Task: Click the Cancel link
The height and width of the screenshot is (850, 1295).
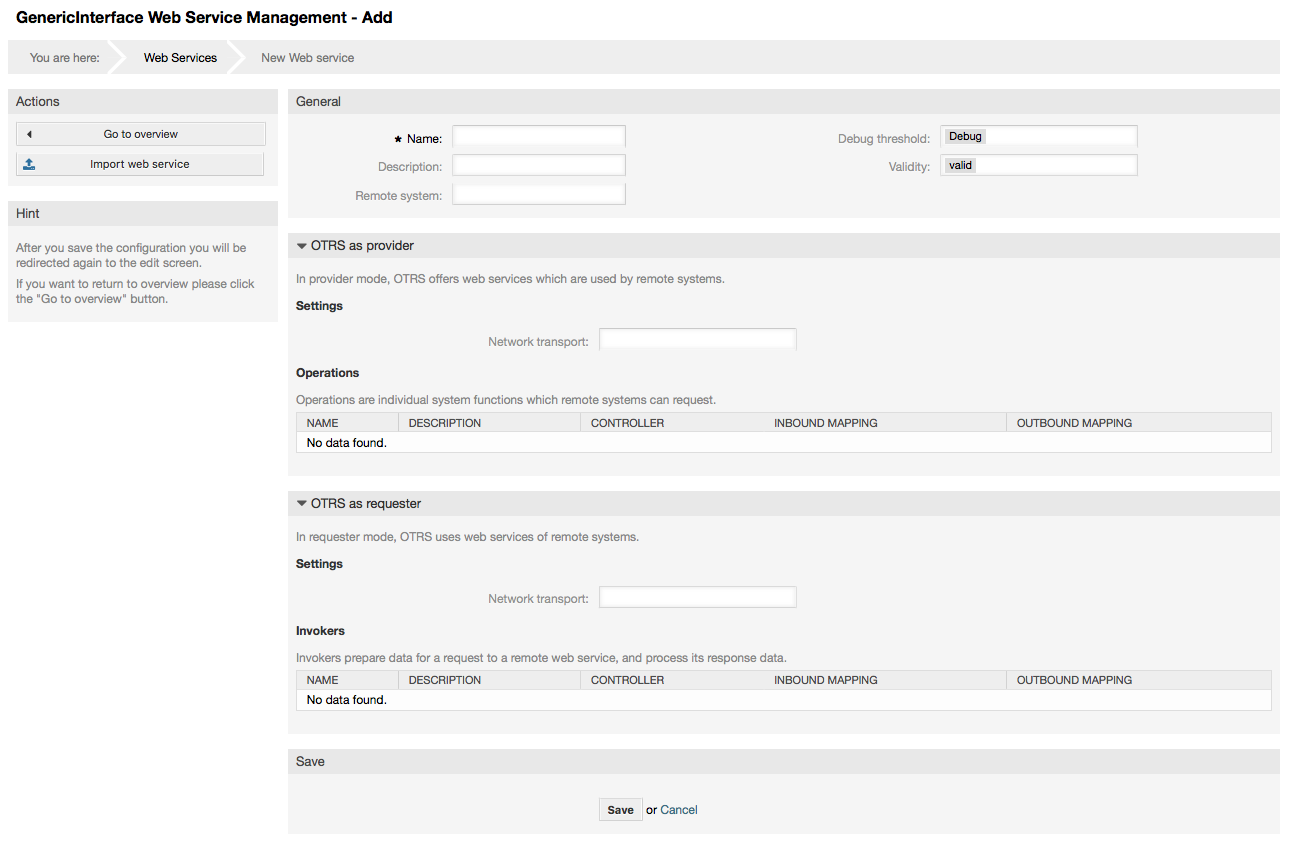Action: click(679, 810)
